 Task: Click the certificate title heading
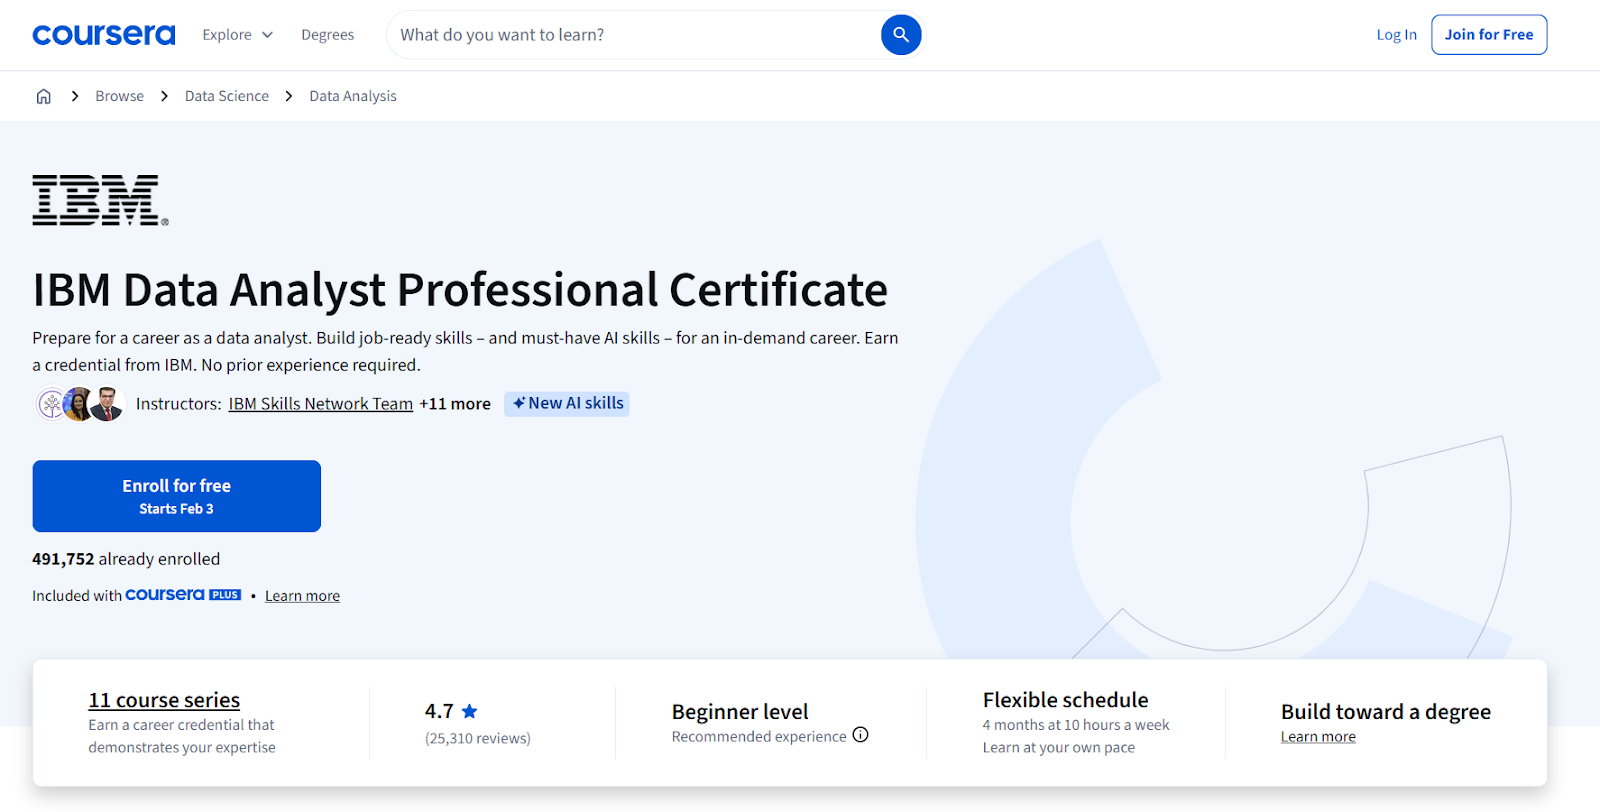[x=460, y=290]
